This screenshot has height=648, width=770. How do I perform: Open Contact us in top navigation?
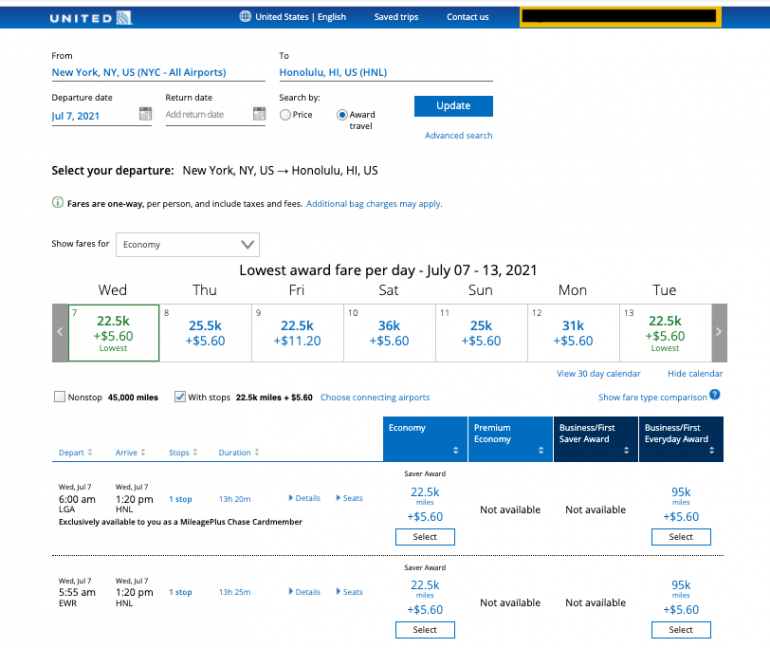click(467, 17)
